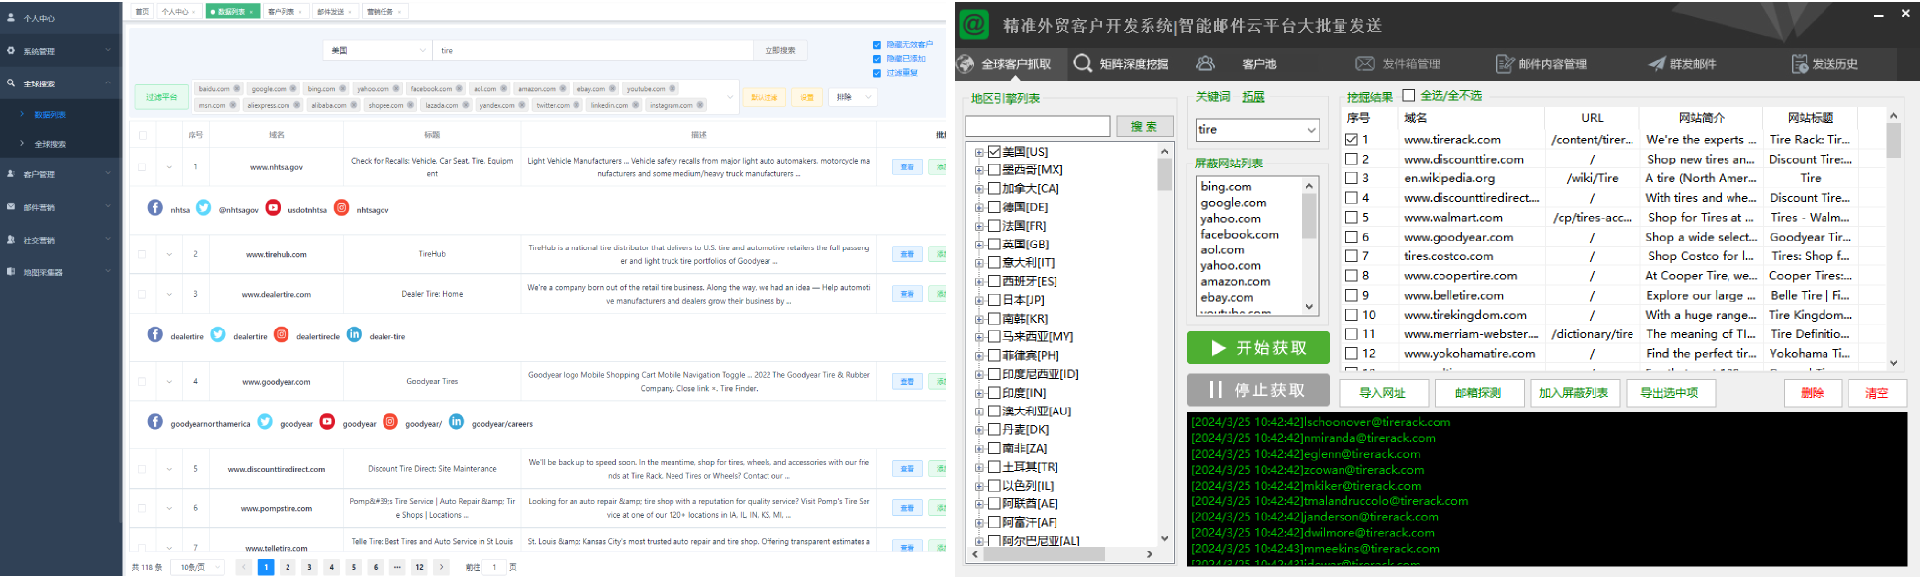Click the 系统管理 gear icon
Viewport: 1920px width, 577px height.
tap(11, 51)
